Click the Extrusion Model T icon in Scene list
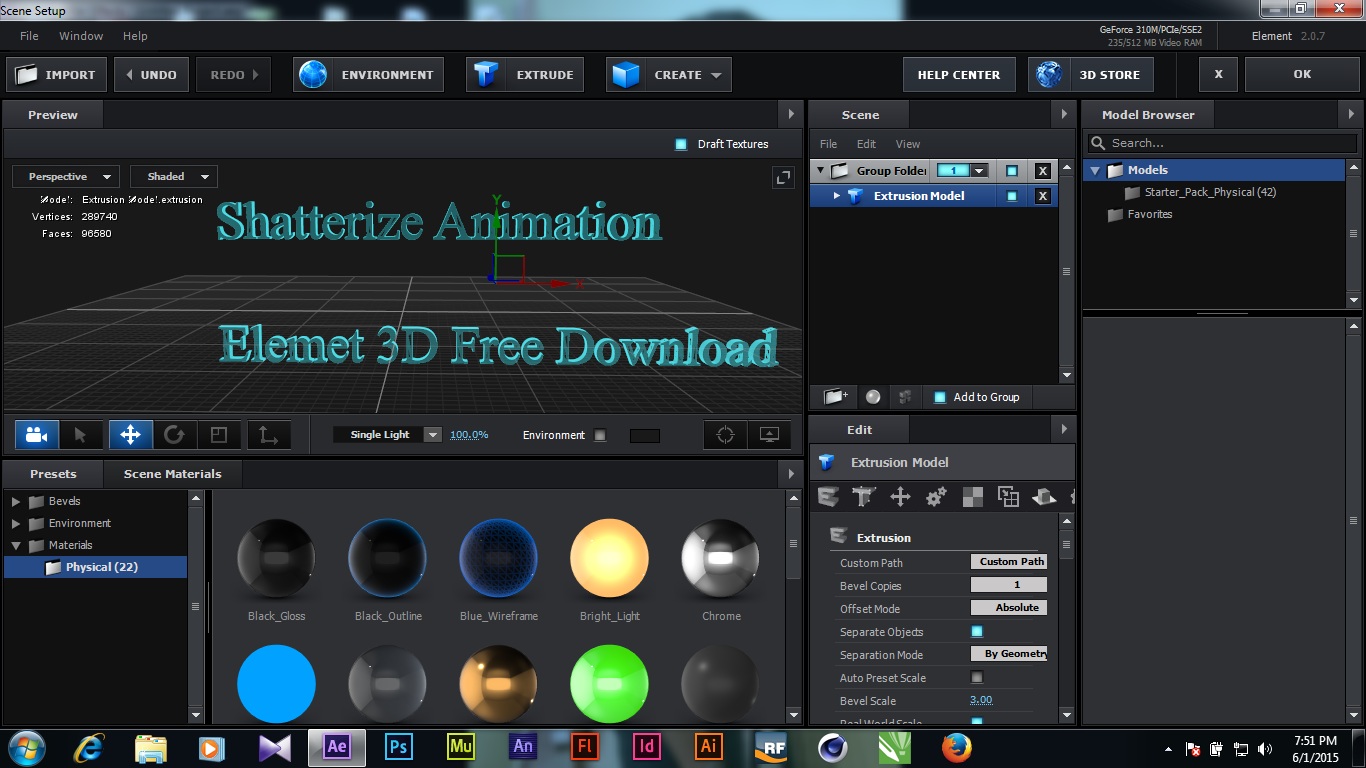1366x768 pixels. point(855,196)
